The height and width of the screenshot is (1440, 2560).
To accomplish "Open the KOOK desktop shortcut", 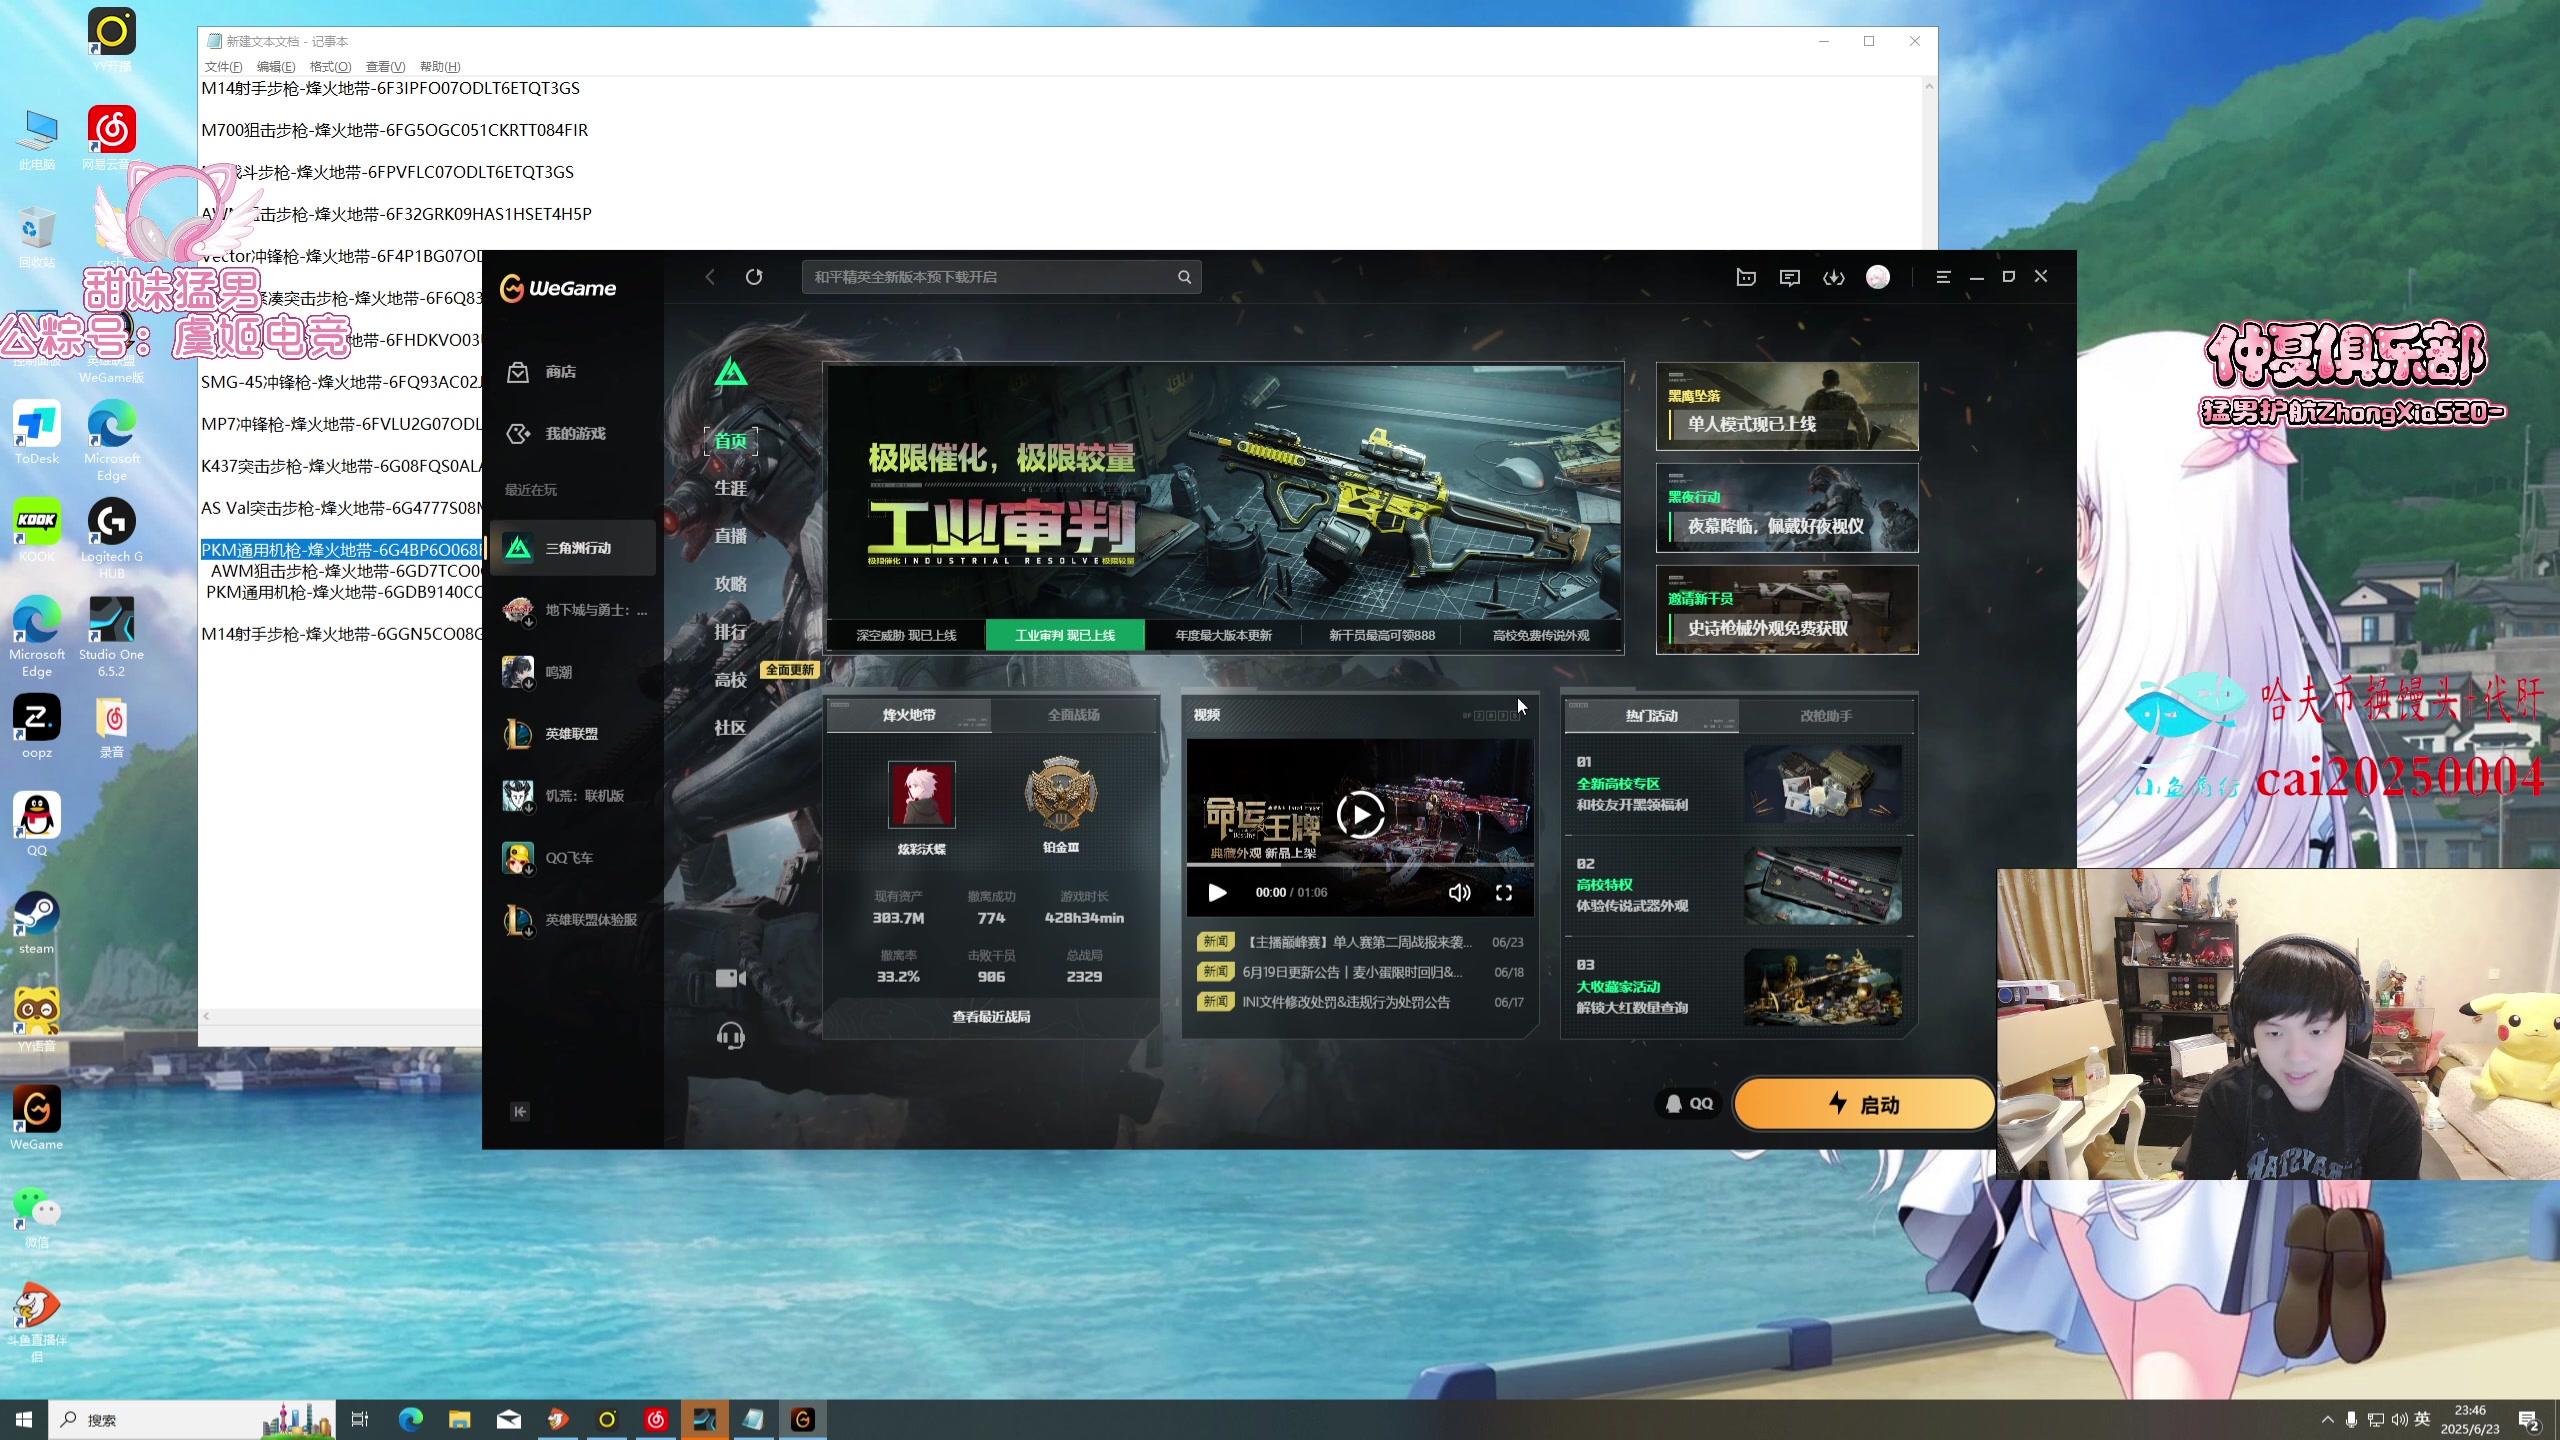I will point(37,531).
